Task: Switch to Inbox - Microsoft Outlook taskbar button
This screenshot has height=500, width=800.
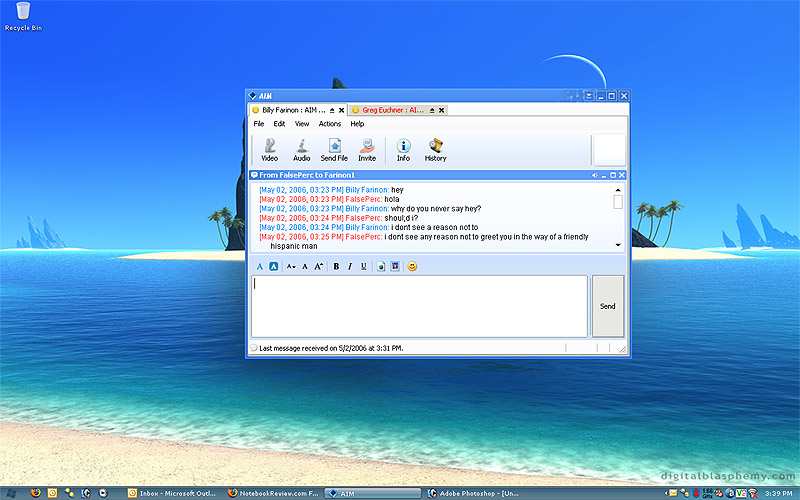Action: pyautogui.click(x=172, y=493)
